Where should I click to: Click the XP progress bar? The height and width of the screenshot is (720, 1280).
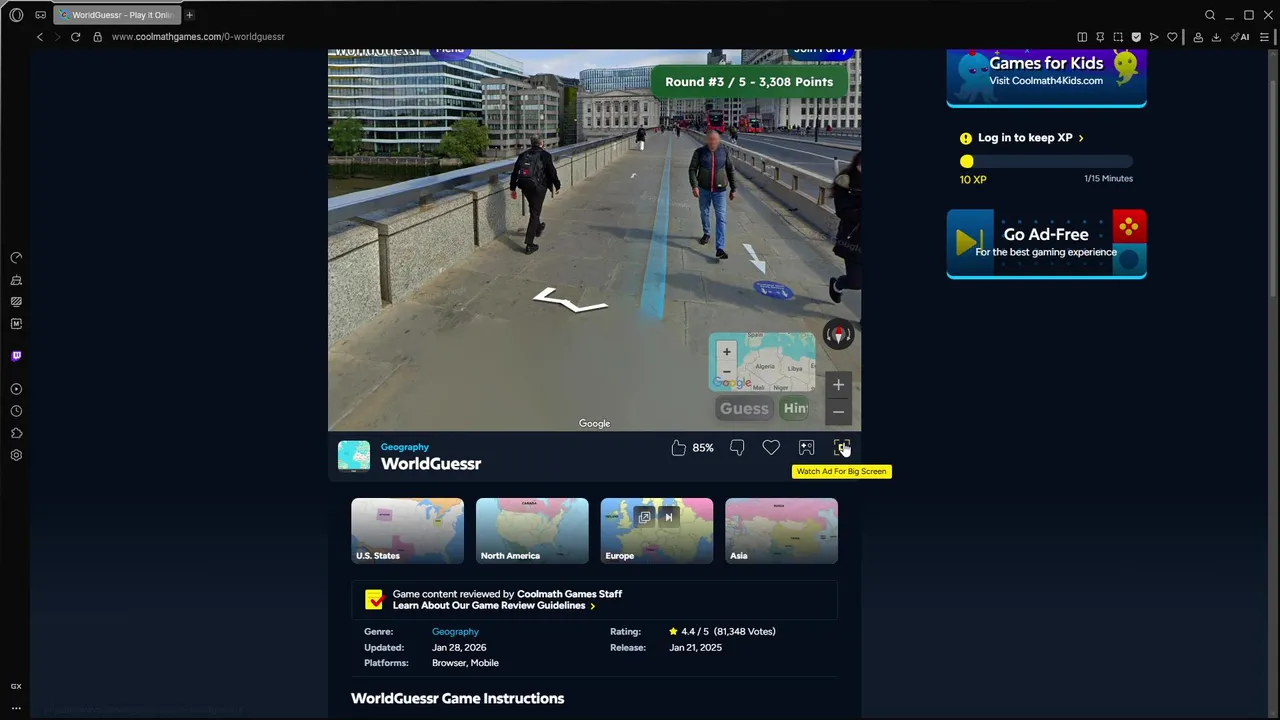1046,161
